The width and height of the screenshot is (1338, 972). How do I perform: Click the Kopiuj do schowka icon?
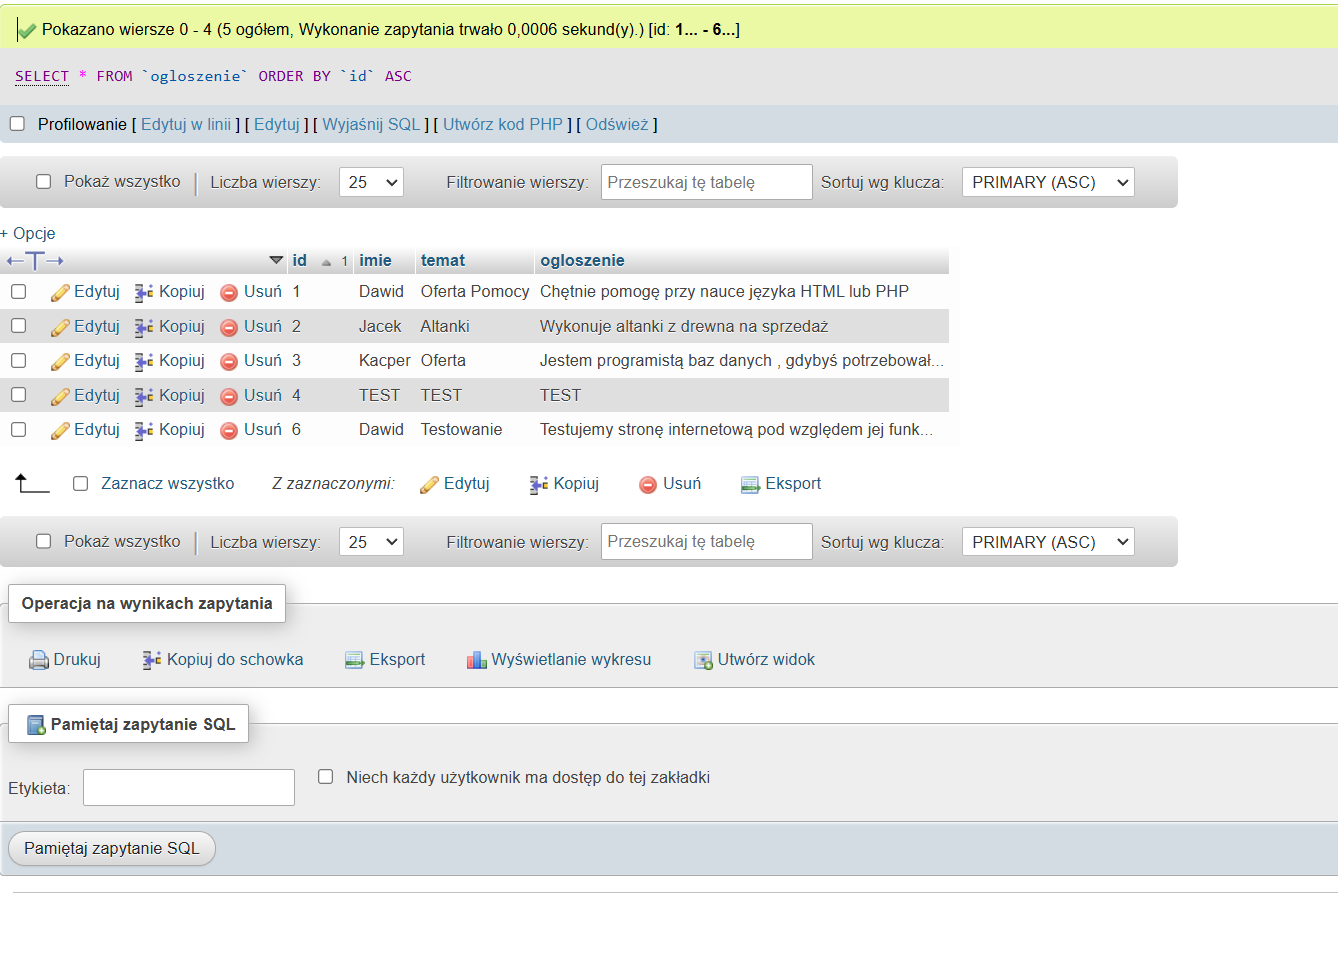[152, 660]
